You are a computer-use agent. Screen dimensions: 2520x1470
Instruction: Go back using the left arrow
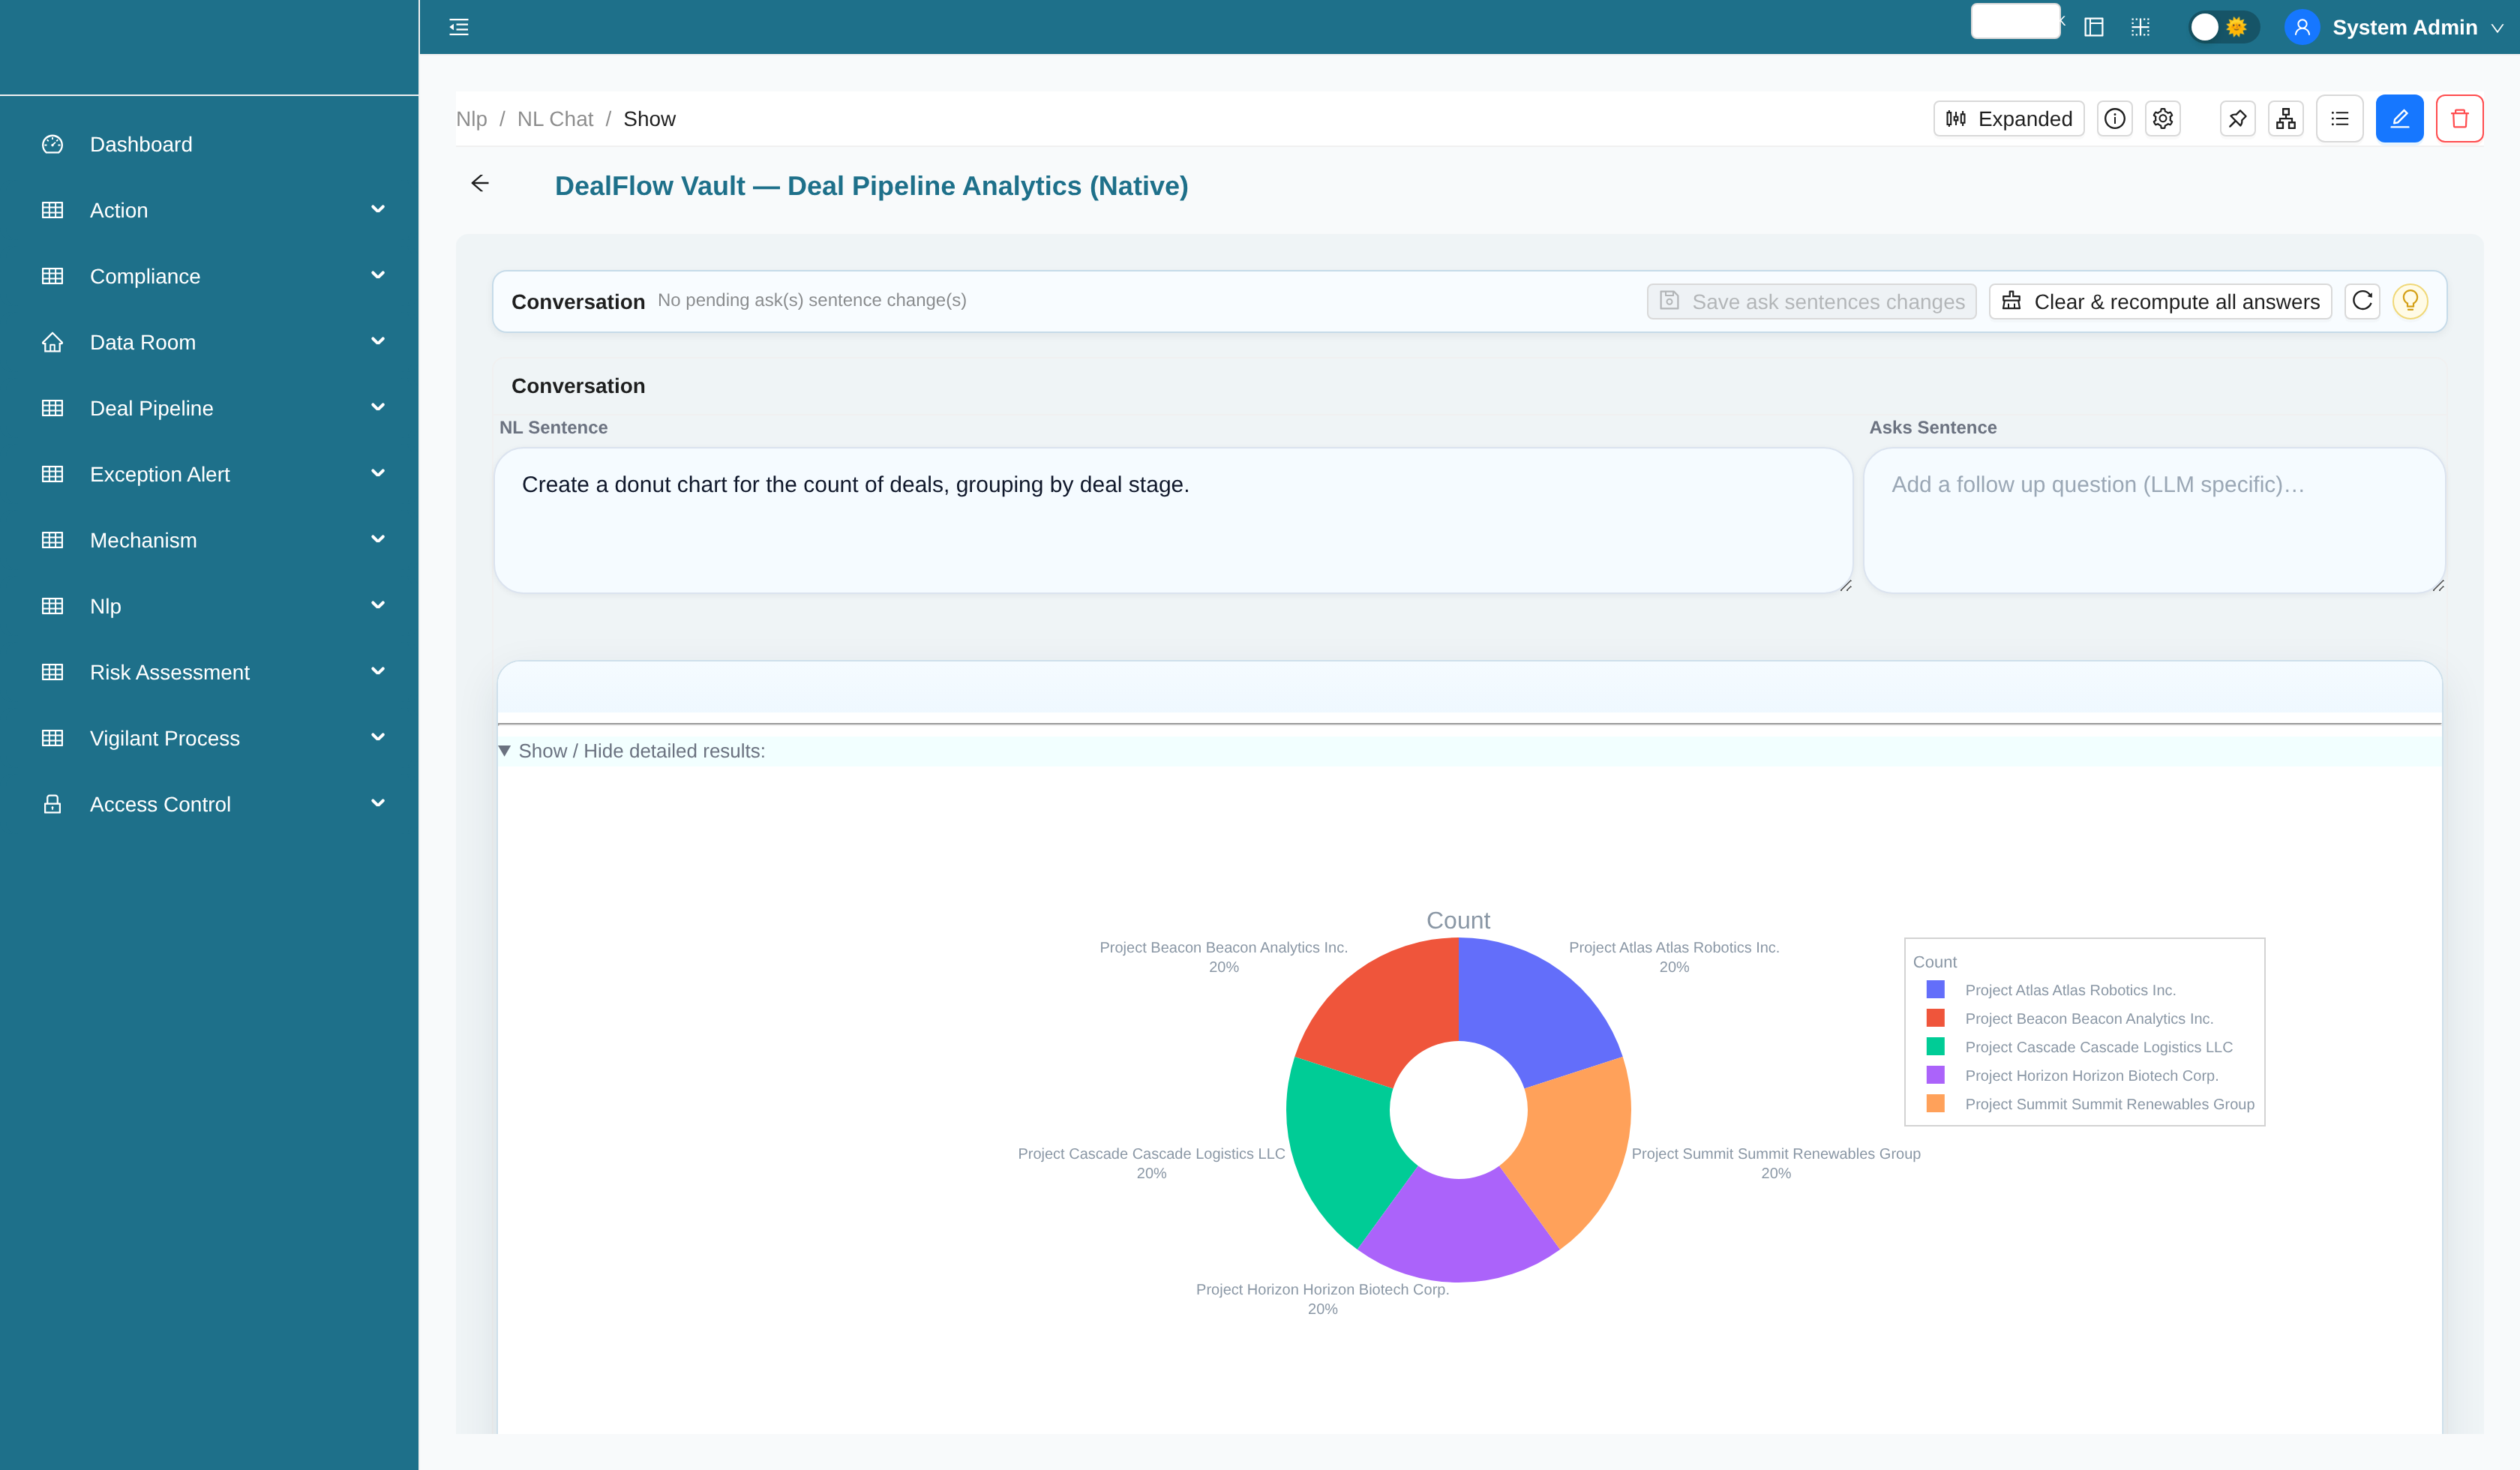[480, 183]
